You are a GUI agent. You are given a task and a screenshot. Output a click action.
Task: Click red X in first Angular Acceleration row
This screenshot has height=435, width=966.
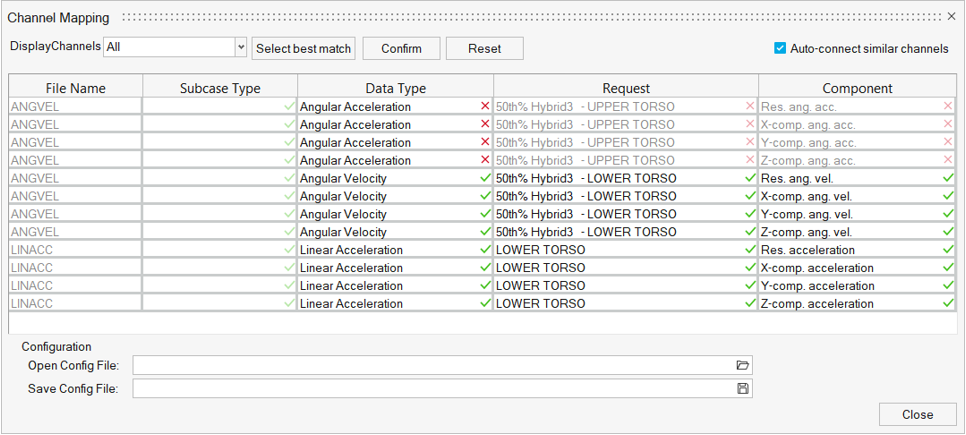tap(485, 107)
